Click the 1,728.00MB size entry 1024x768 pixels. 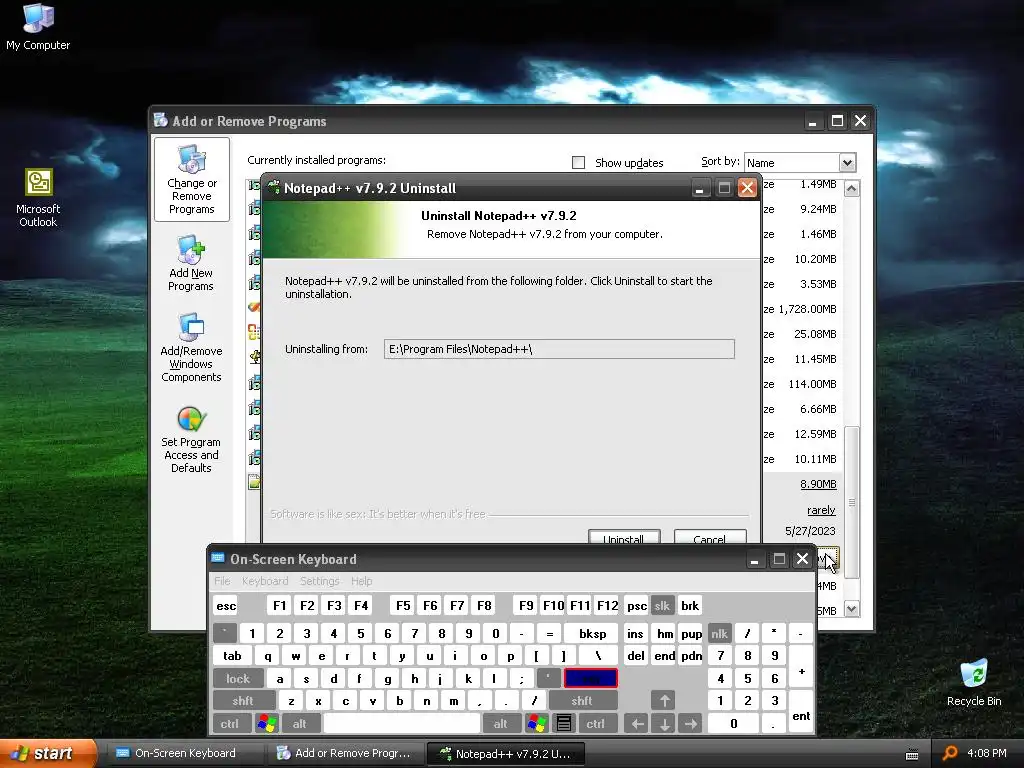click(807, 309)
